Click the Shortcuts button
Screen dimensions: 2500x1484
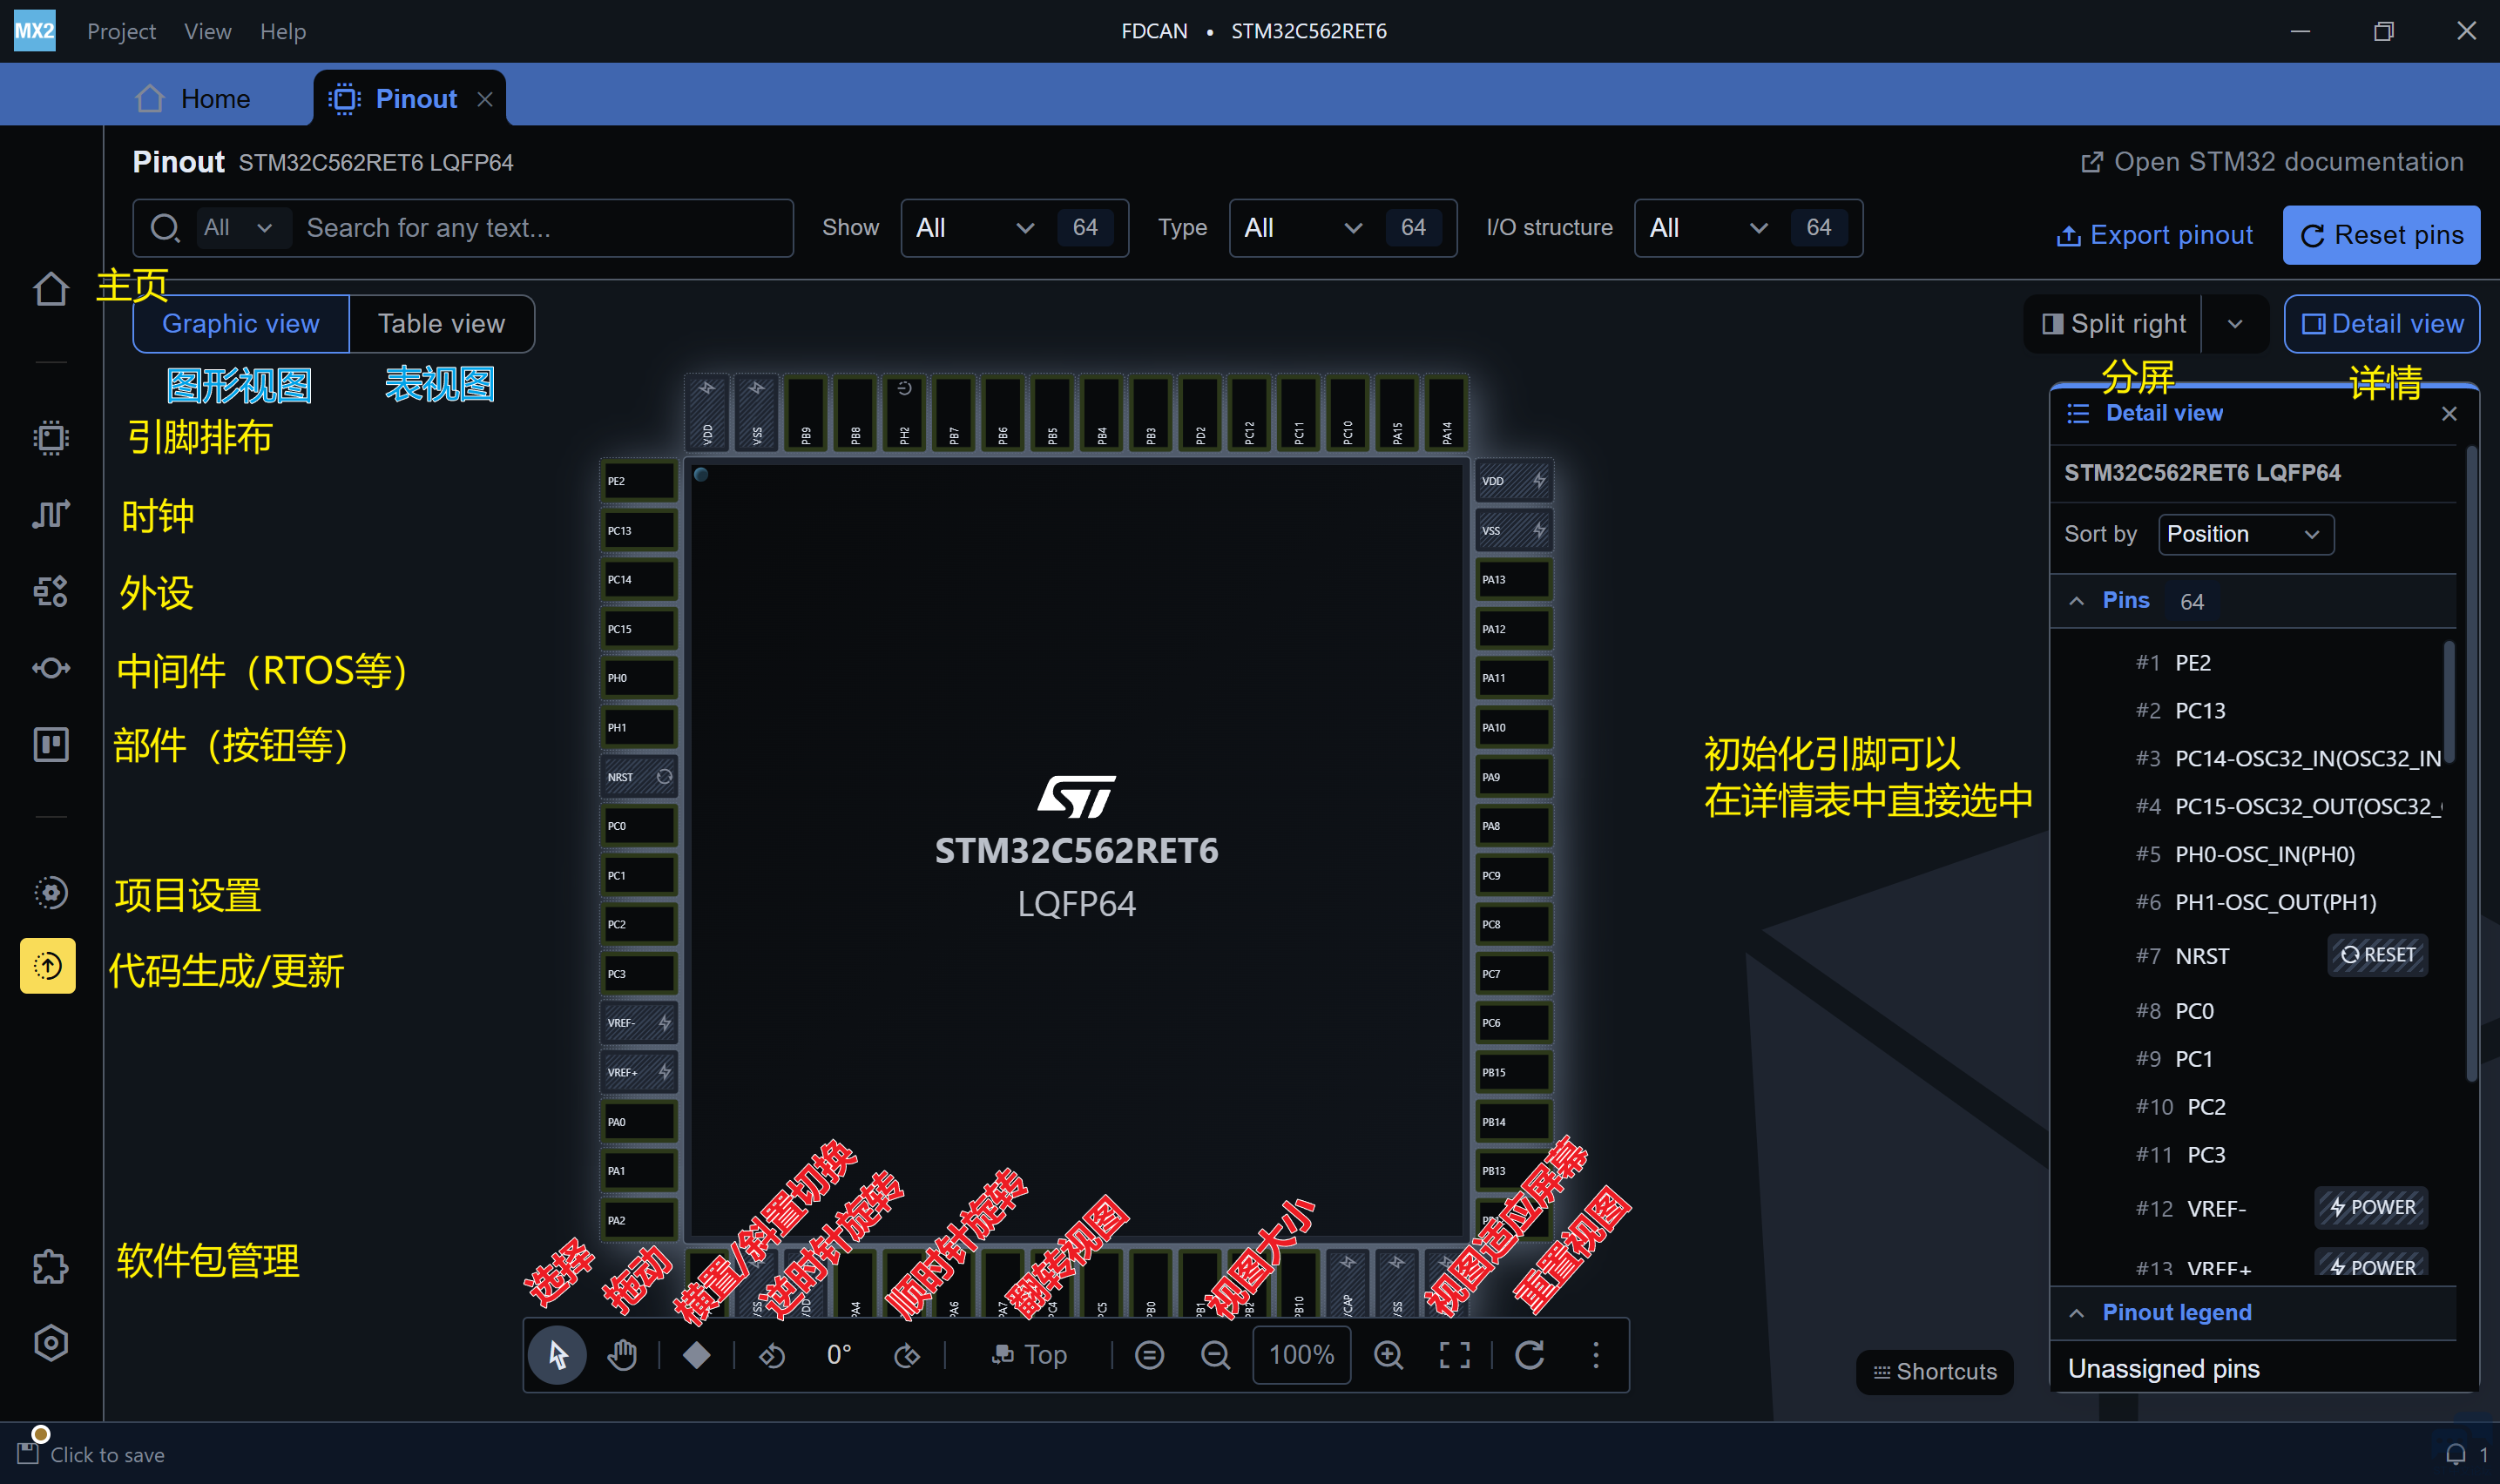[1934, 1372]
